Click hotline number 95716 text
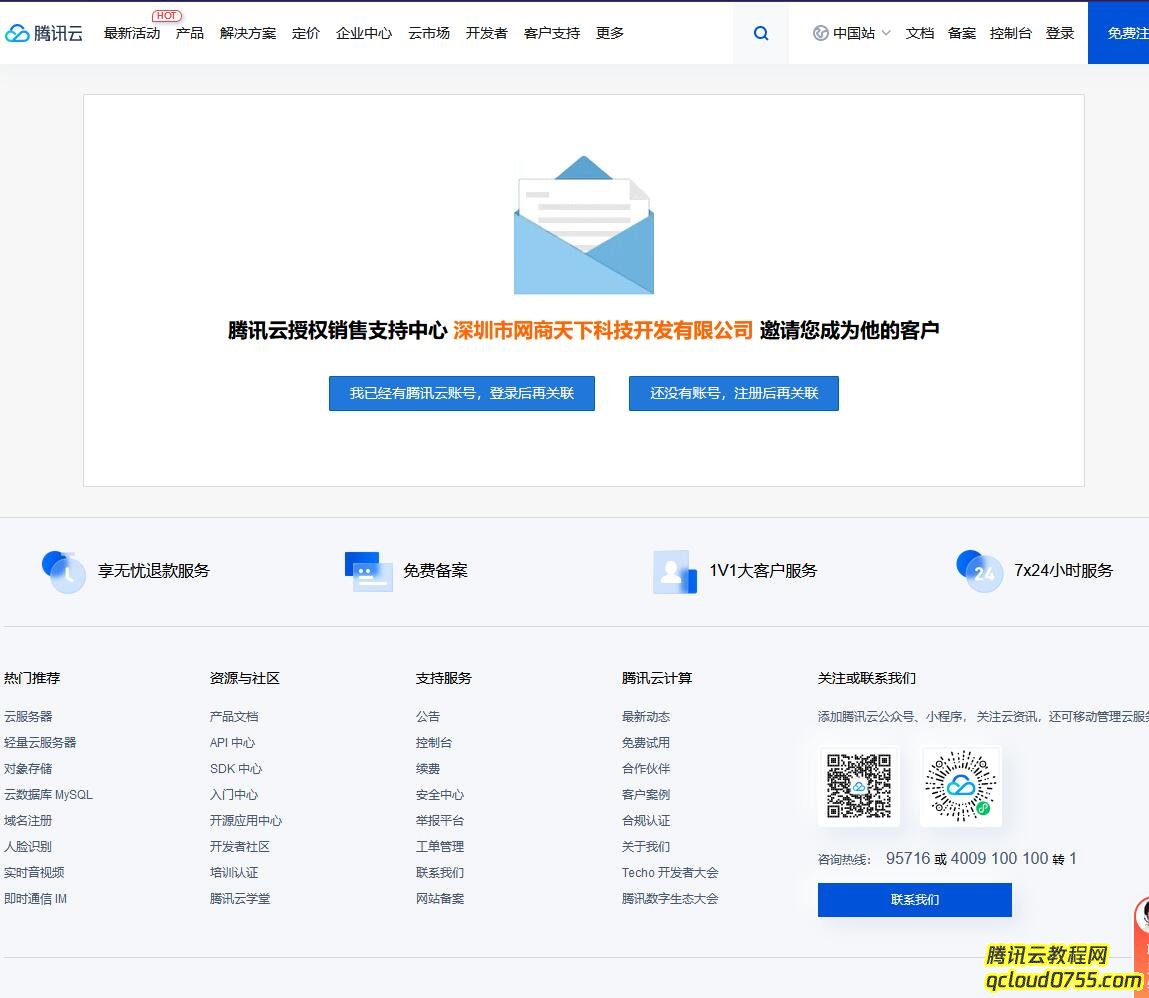 coord(908,858)
